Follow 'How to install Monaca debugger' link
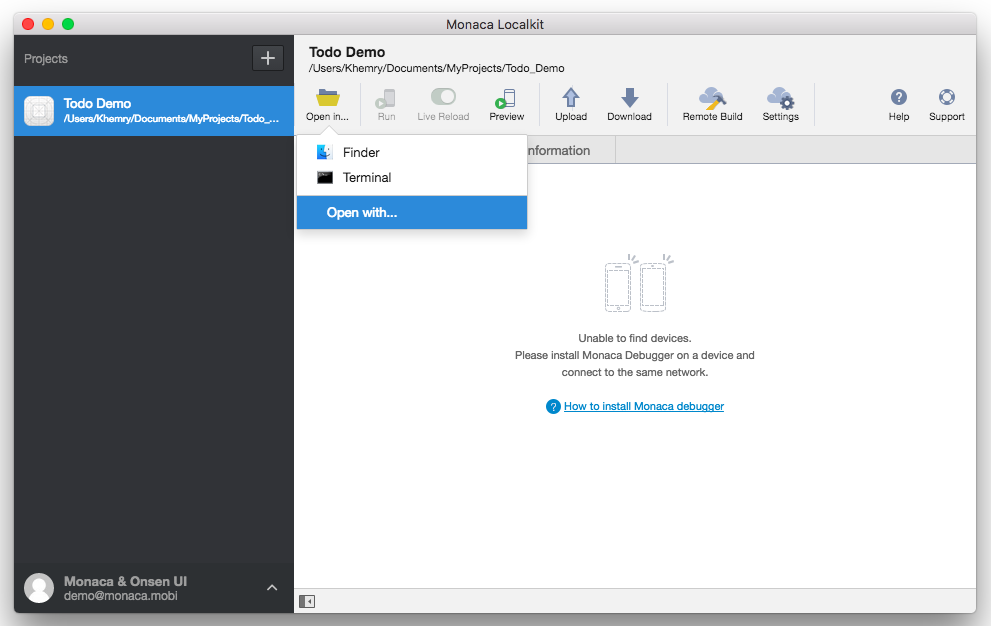This screenshot has height=626, width=991. [x=644, y=406]
